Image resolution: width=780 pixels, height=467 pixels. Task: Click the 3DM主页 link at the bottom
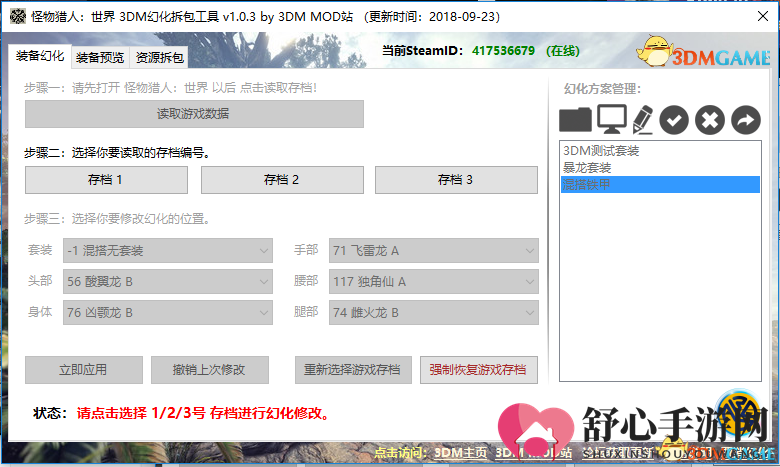pyautogui.click(x=460, y=453)
